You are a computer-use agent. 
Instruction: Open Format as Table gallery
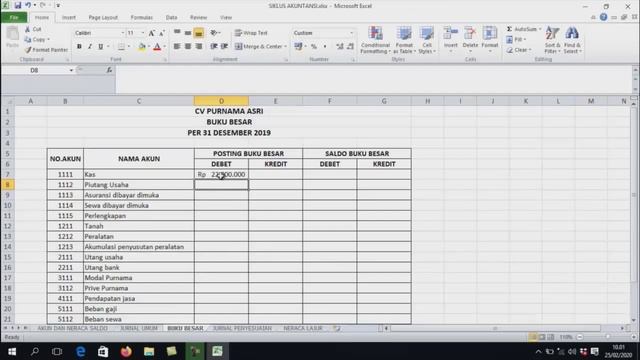404,40
